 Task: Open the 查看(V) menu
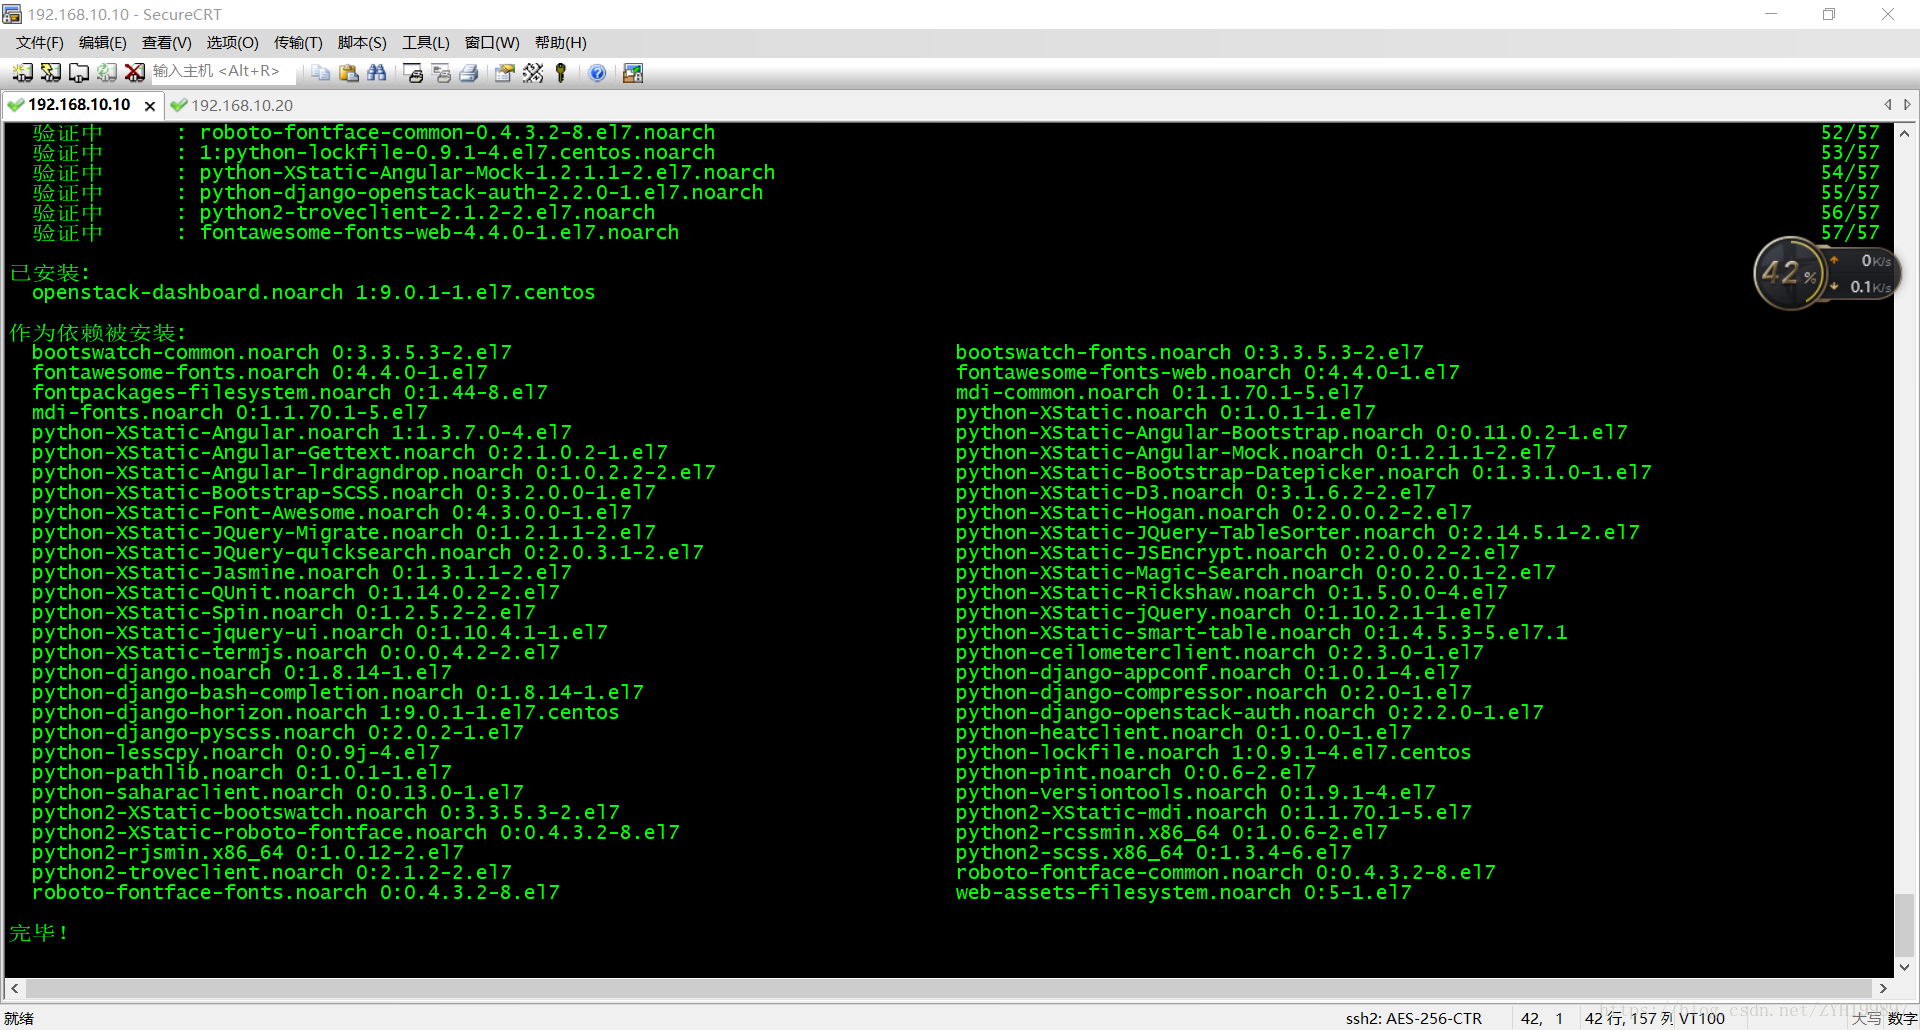pyautogui.click(x=166, y=42)
